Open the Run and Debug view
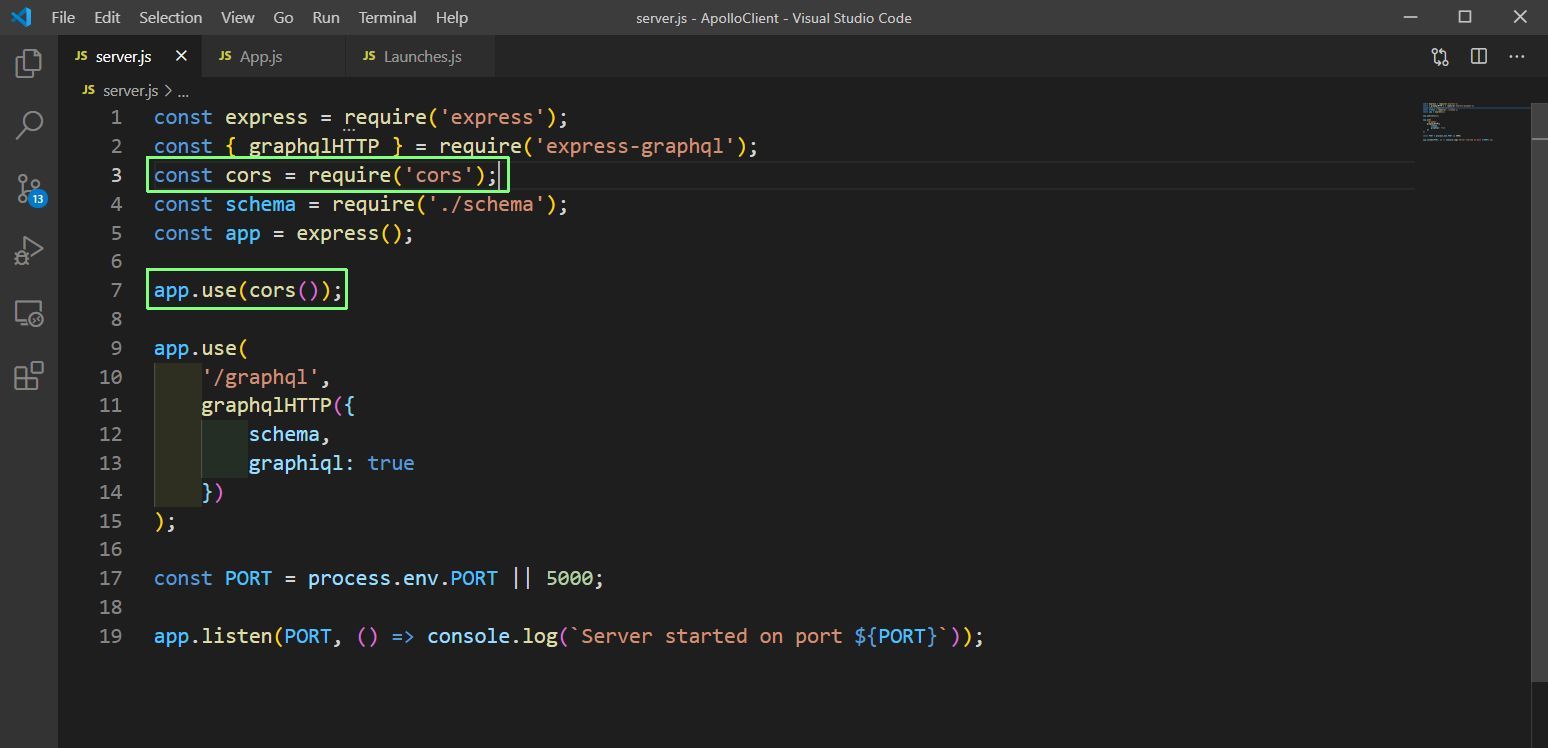Image resolution: width=1548 pixels, height=748 pixels. (29, 250)
